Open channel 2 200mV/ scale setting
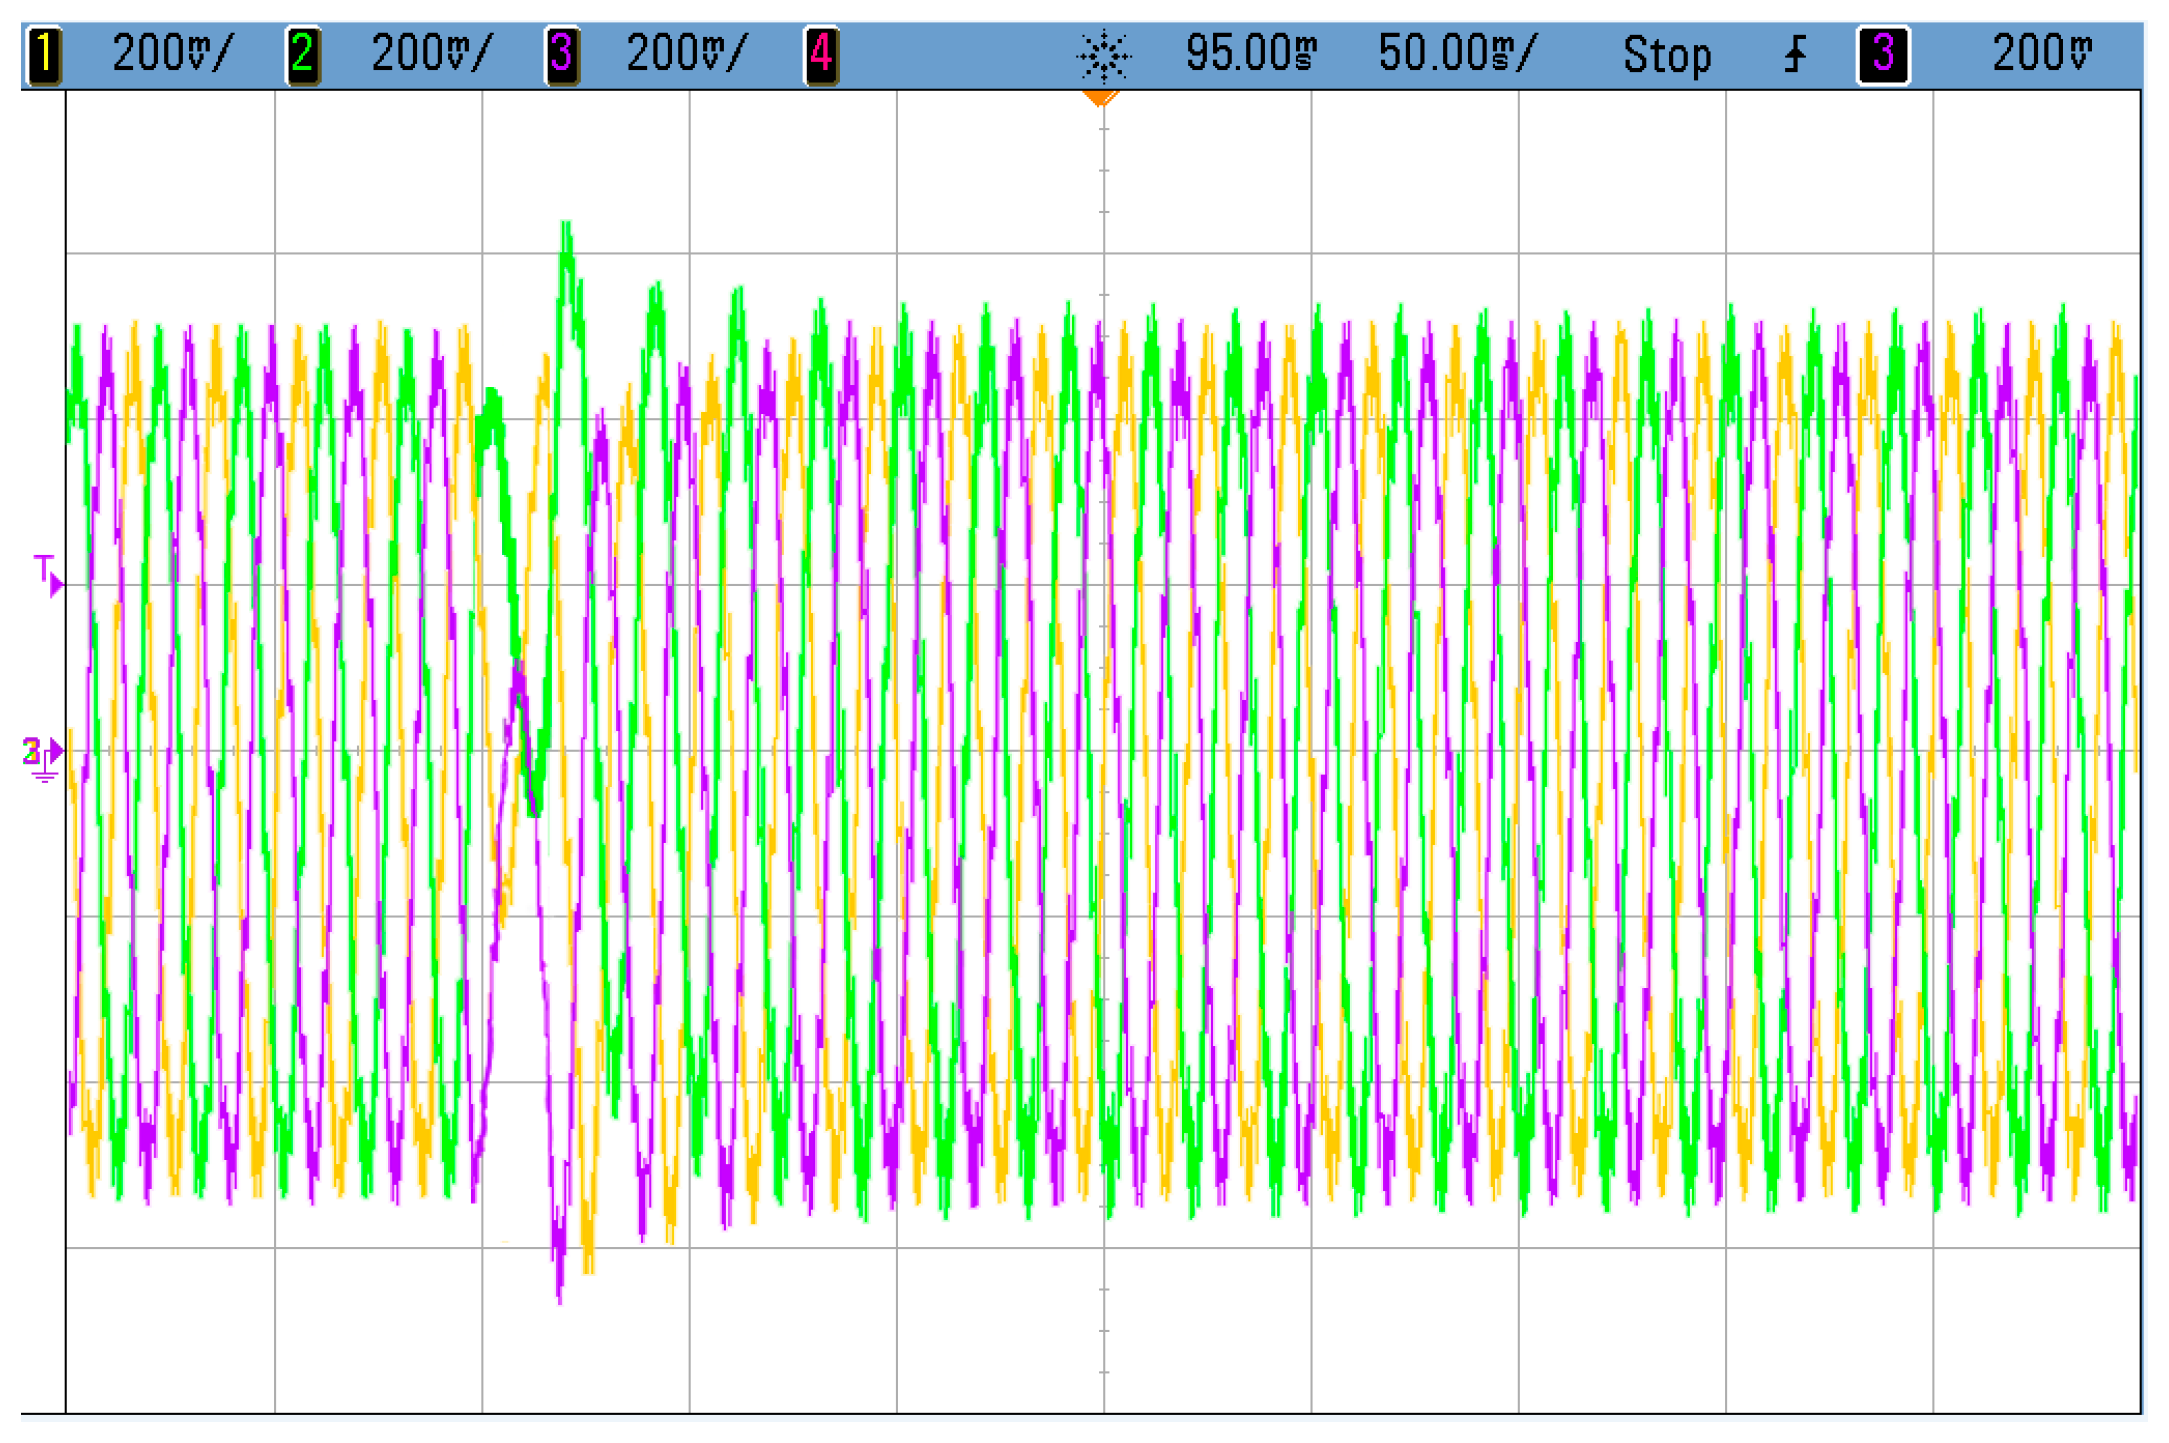 pyautogui.click(x=431, y=54)
